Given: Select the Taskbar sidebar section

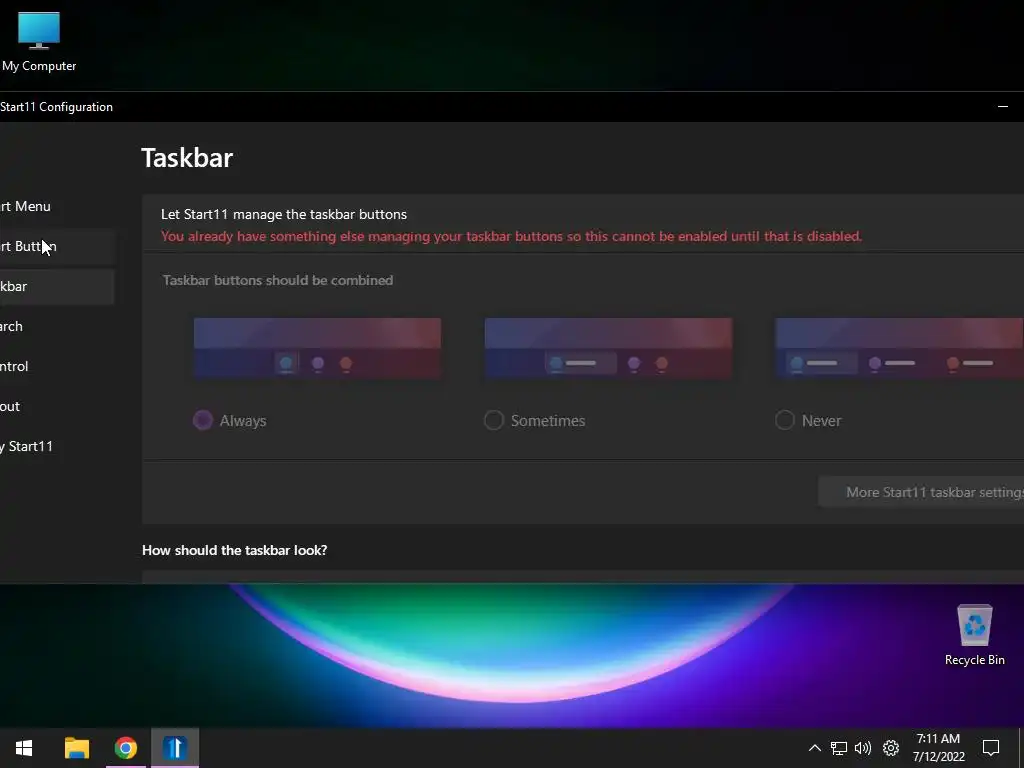Looking at the screenshot, I should click(57, 286).
